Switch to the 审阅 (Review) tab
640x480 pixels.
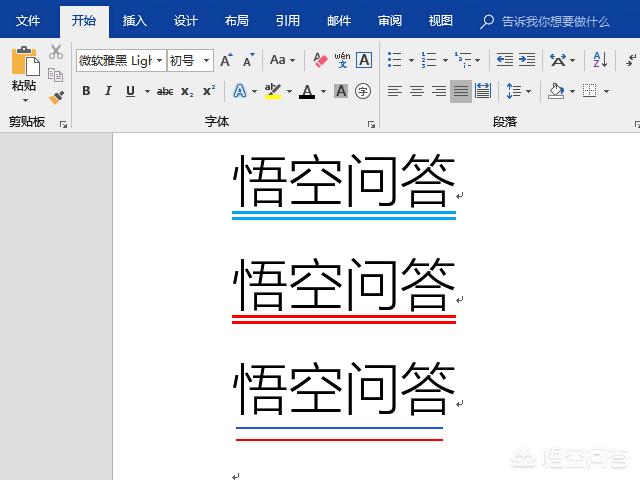[389, 20]
